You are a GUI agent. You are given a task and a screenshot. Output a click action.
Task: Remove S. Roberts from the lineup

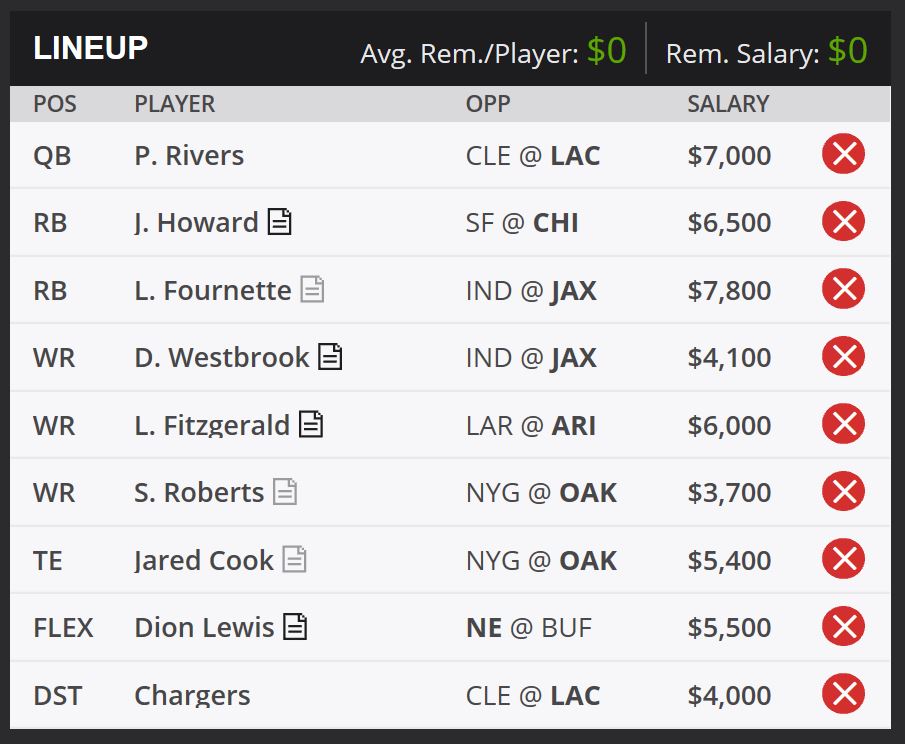(843, 492)
